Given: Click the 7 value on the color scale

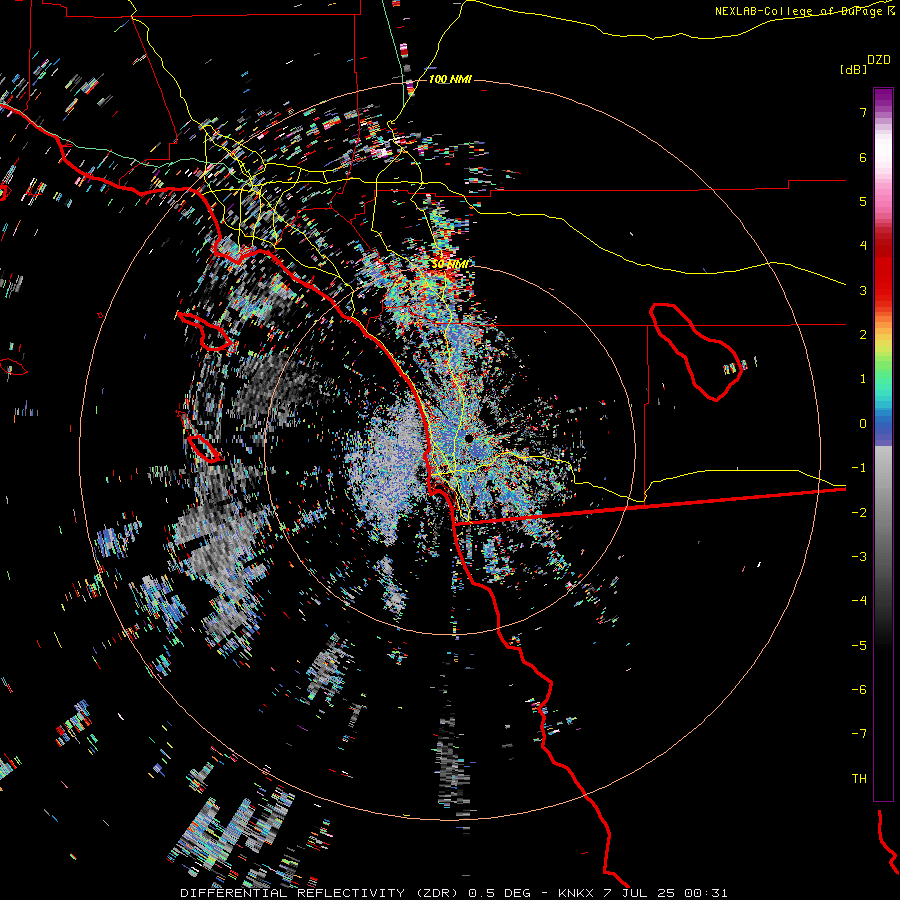Looking at the screenshot, I should coord(863,112).
